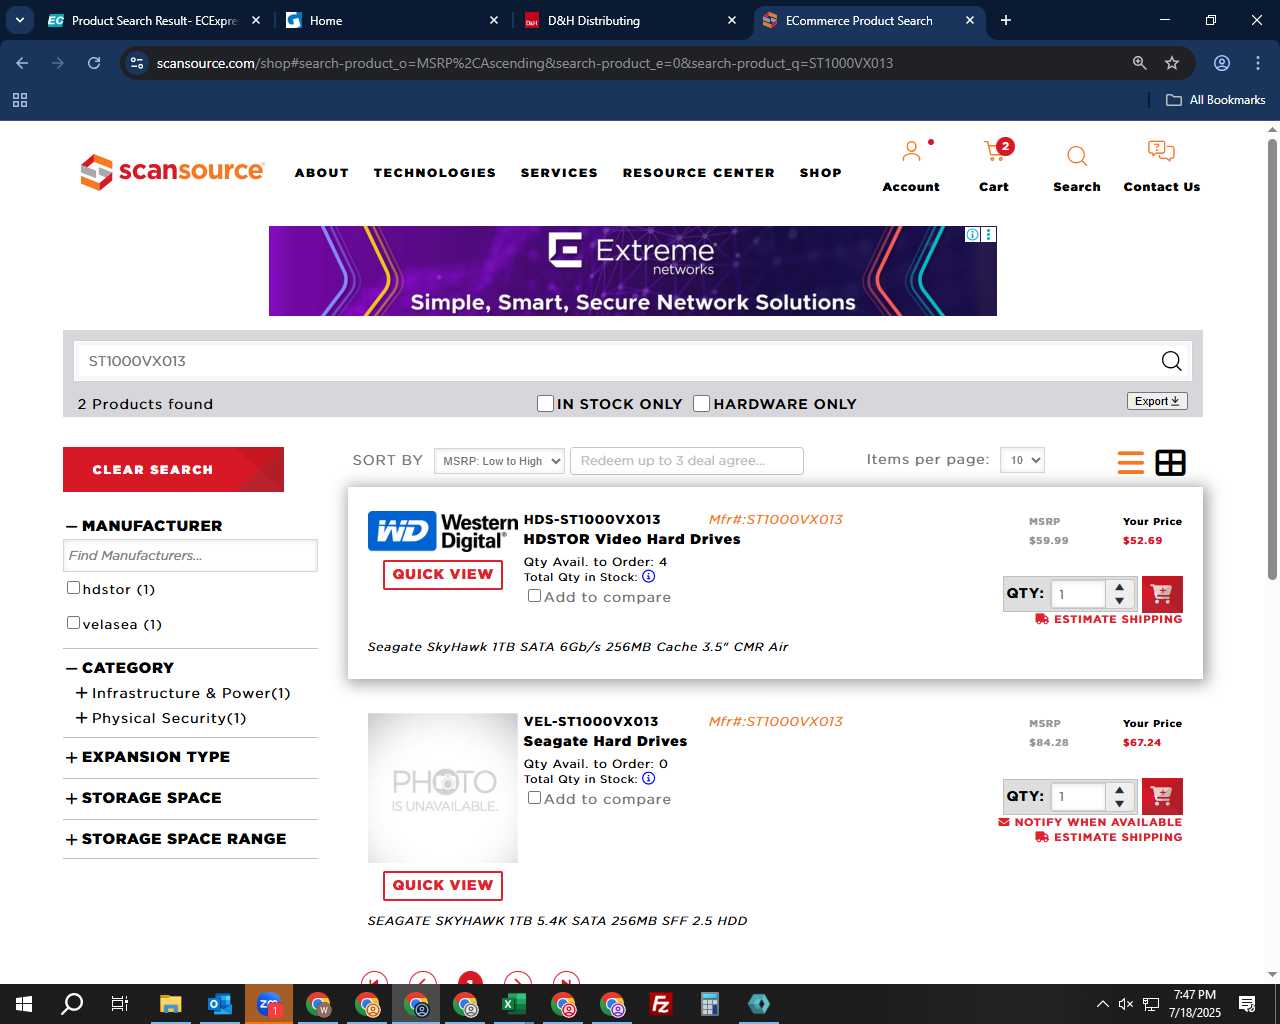The width and height of the screenshot is (1280, 1024).
Task: Open the RESOURCE CENTER menu
Action: coord(698,173)
